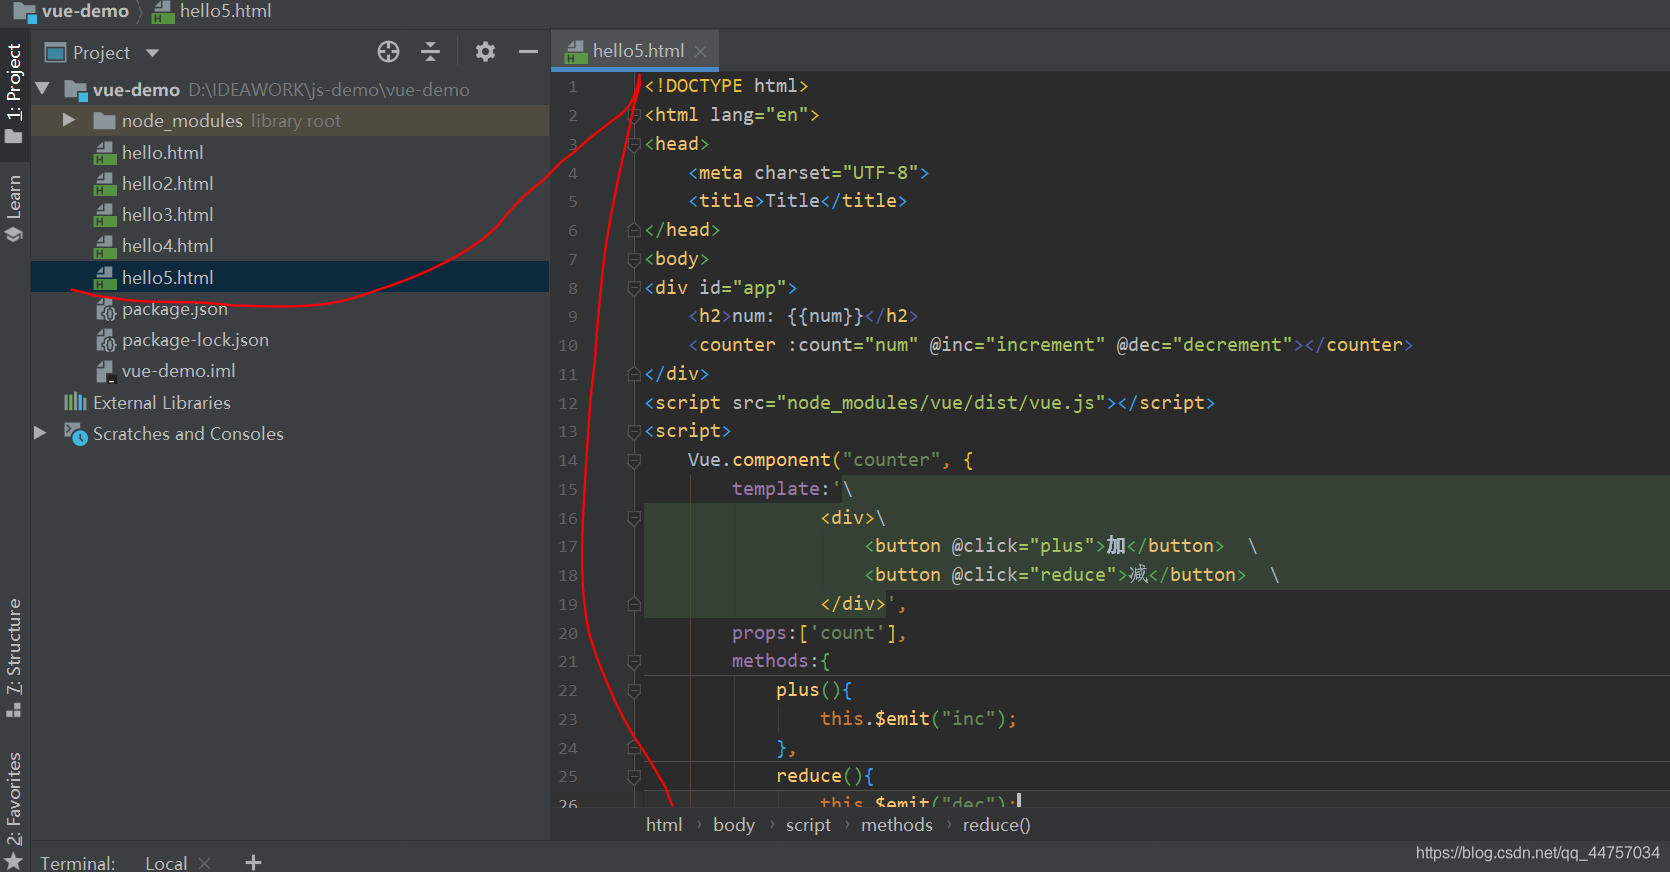Image resolution: width=1670 pixels, height=872 pixels.
Task: Fold the html tag at line 2
Action: [634, 115]
